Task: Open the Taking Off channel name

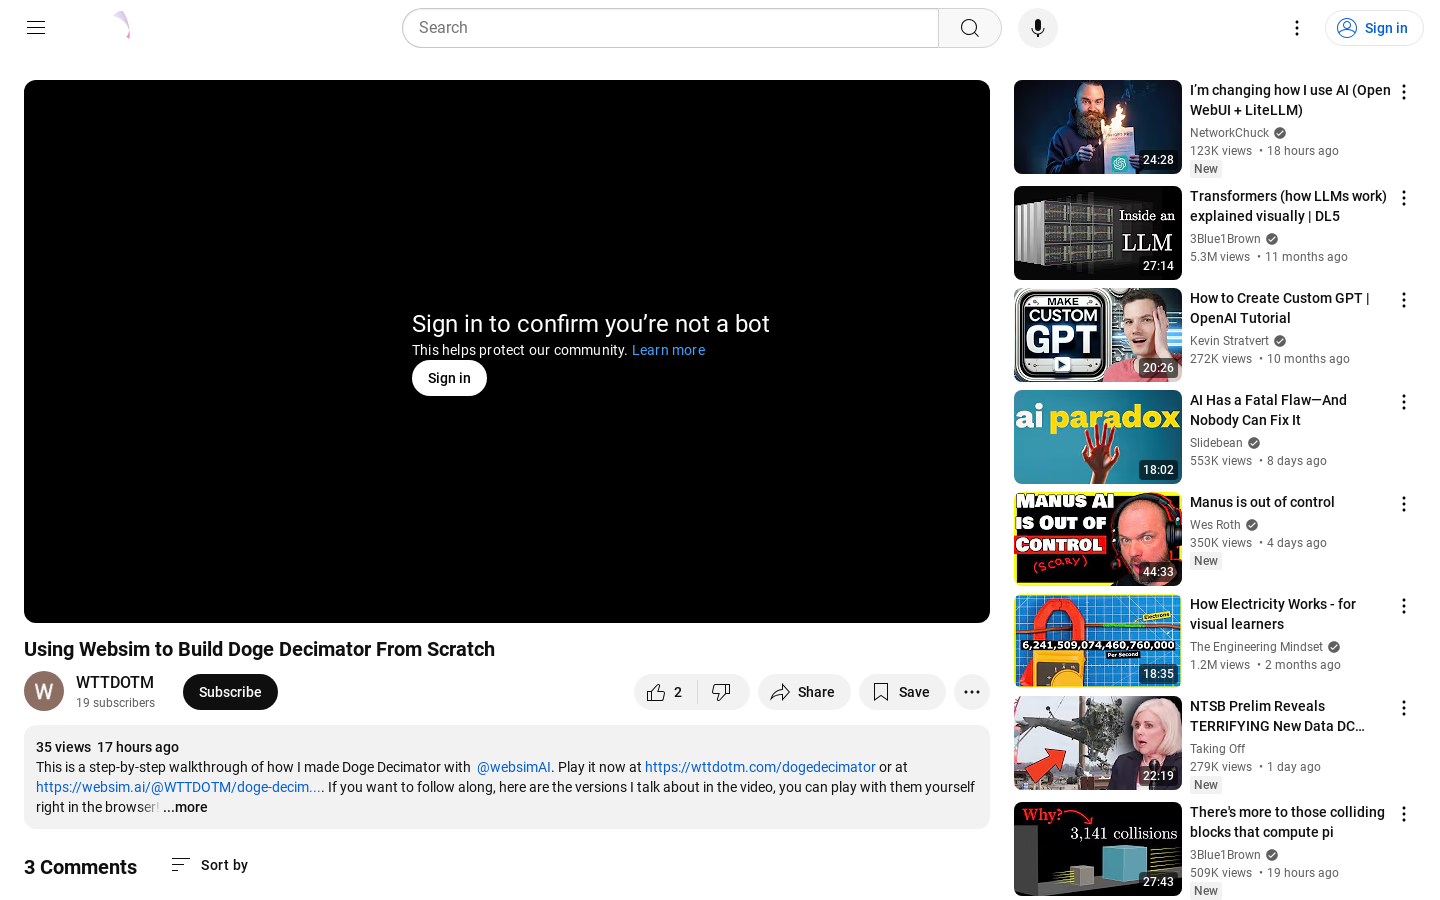Action: (x=1217, y=749)
